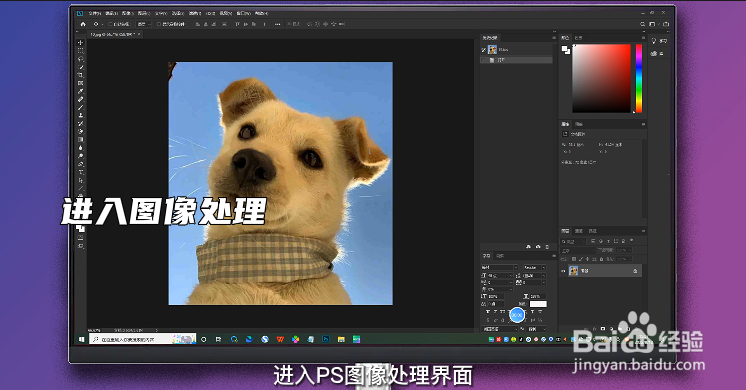Screen dimensions: 746x390
Task: Open the Libraries panel icon
Action: coord(654,53)
